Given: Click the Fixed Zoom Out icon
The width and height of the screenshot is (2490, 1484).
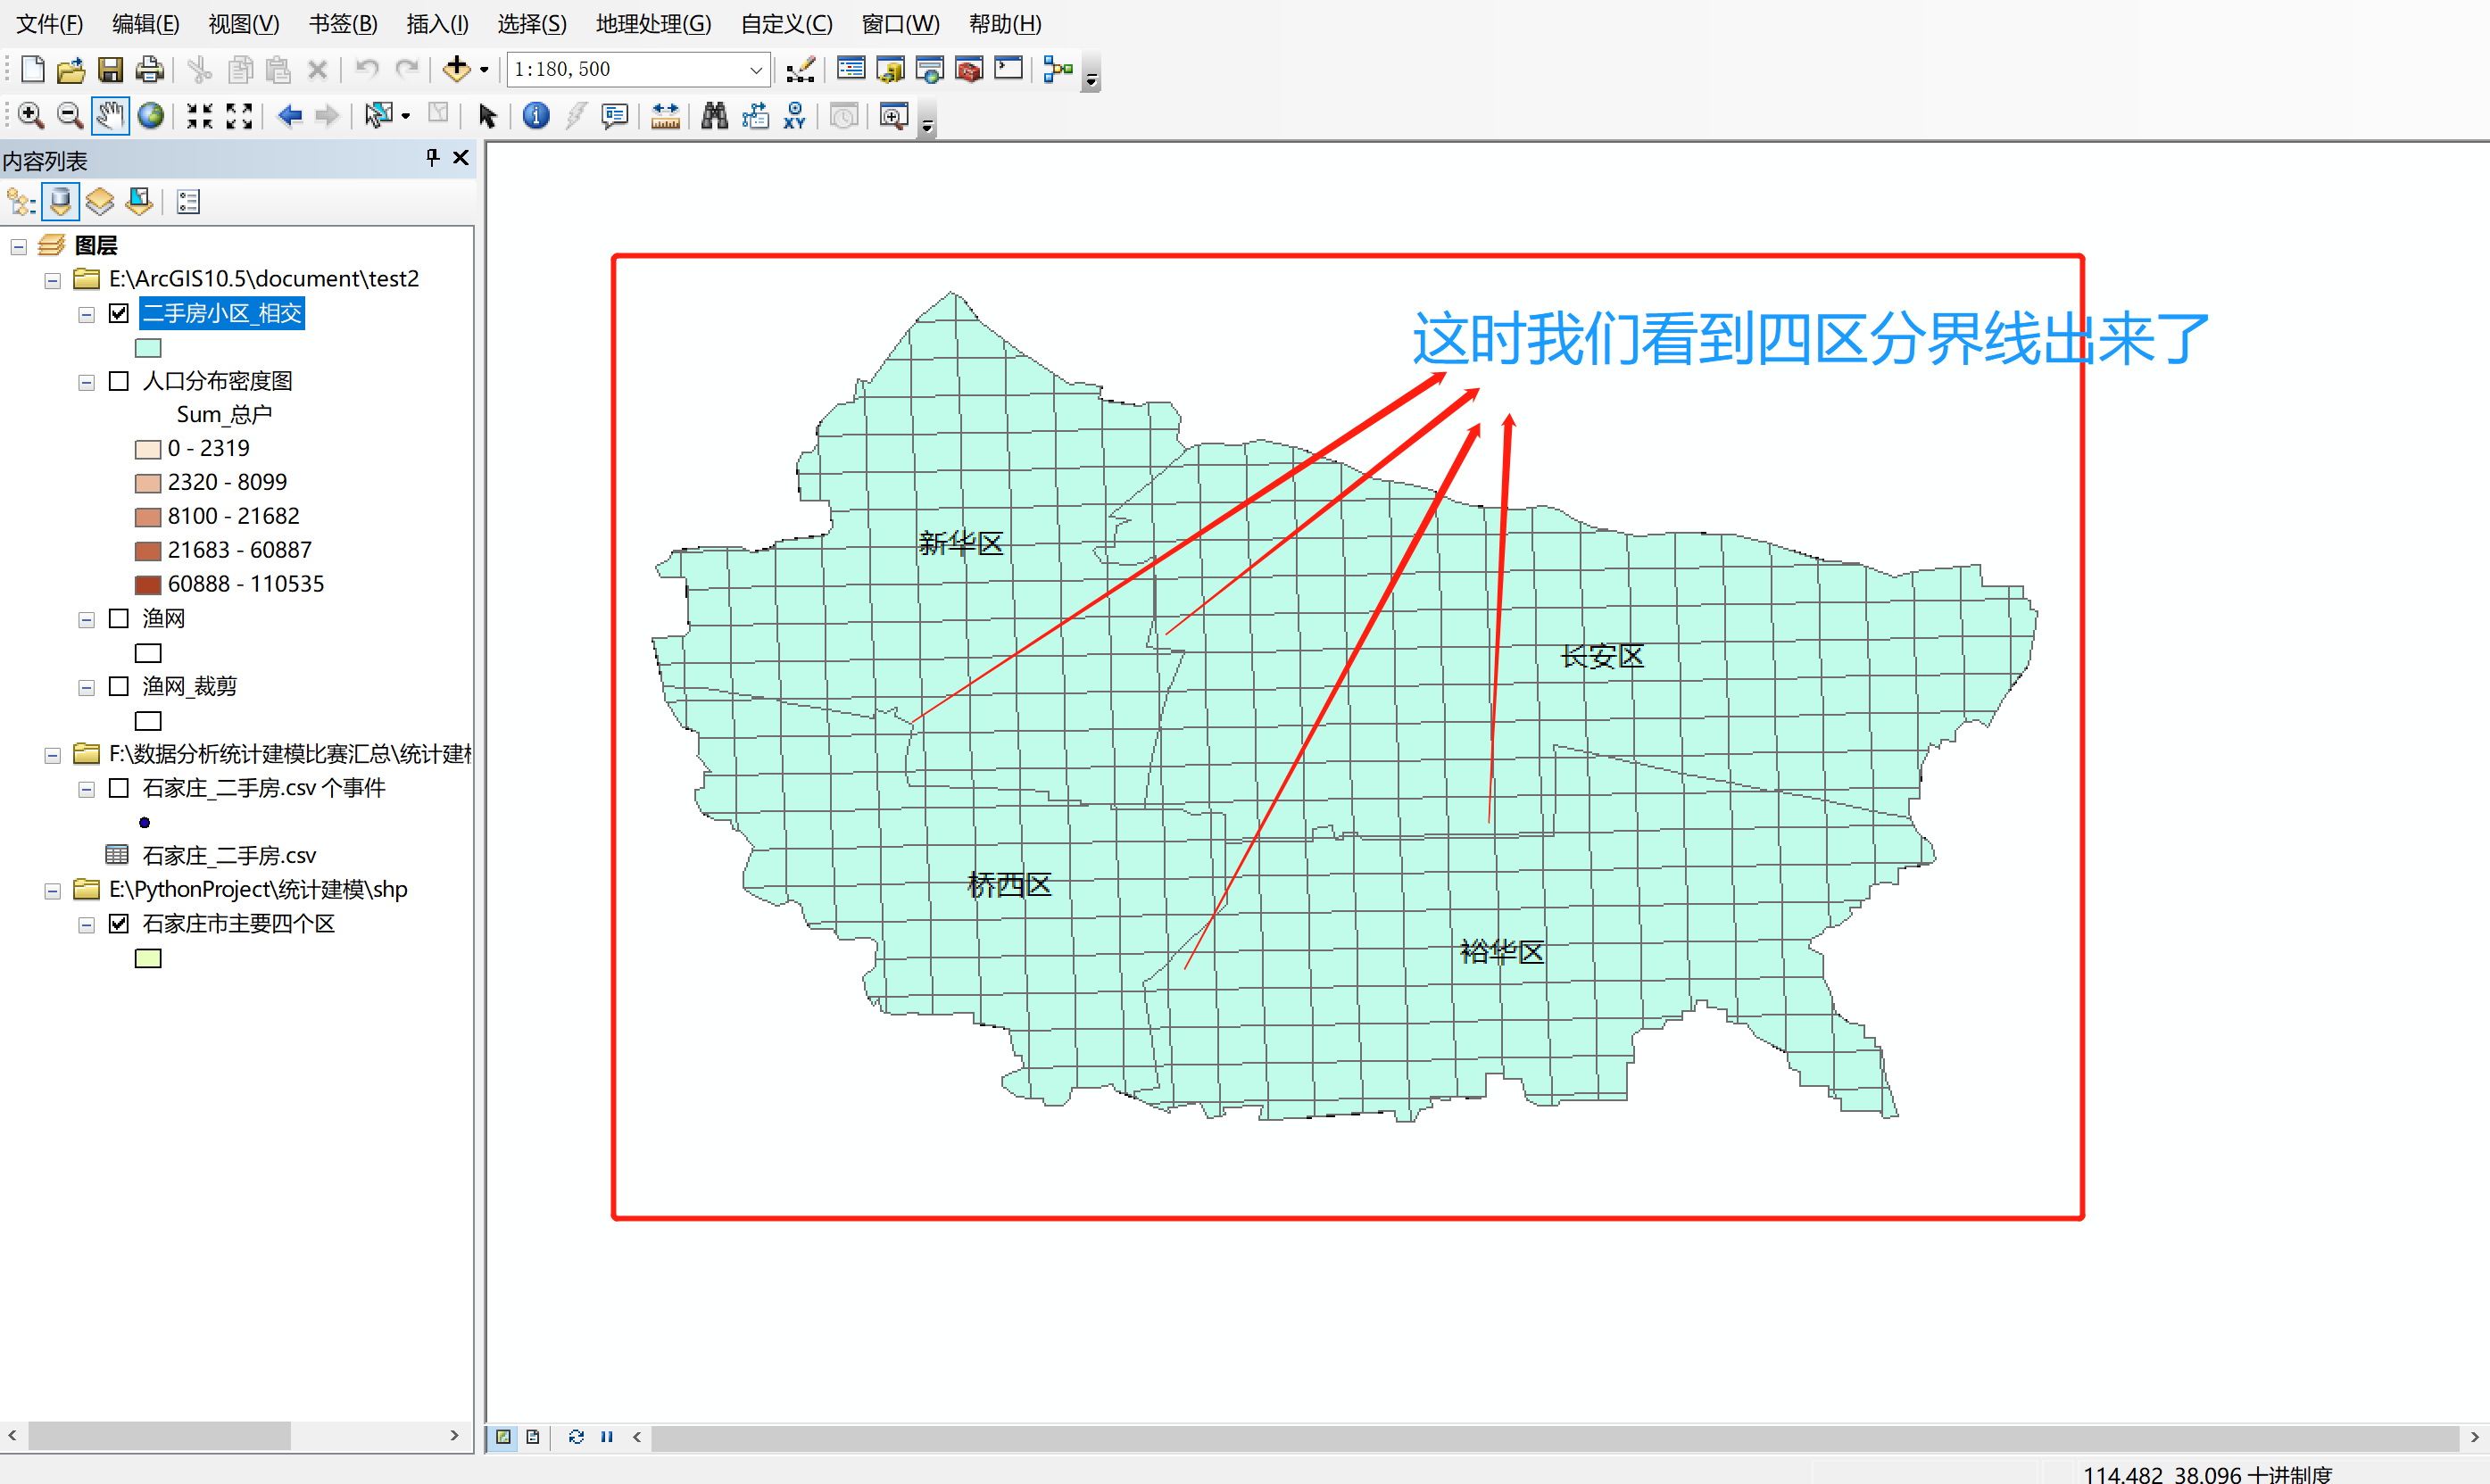Looking at the screenshot, I should pyautogui.click(x=239, y=116).
